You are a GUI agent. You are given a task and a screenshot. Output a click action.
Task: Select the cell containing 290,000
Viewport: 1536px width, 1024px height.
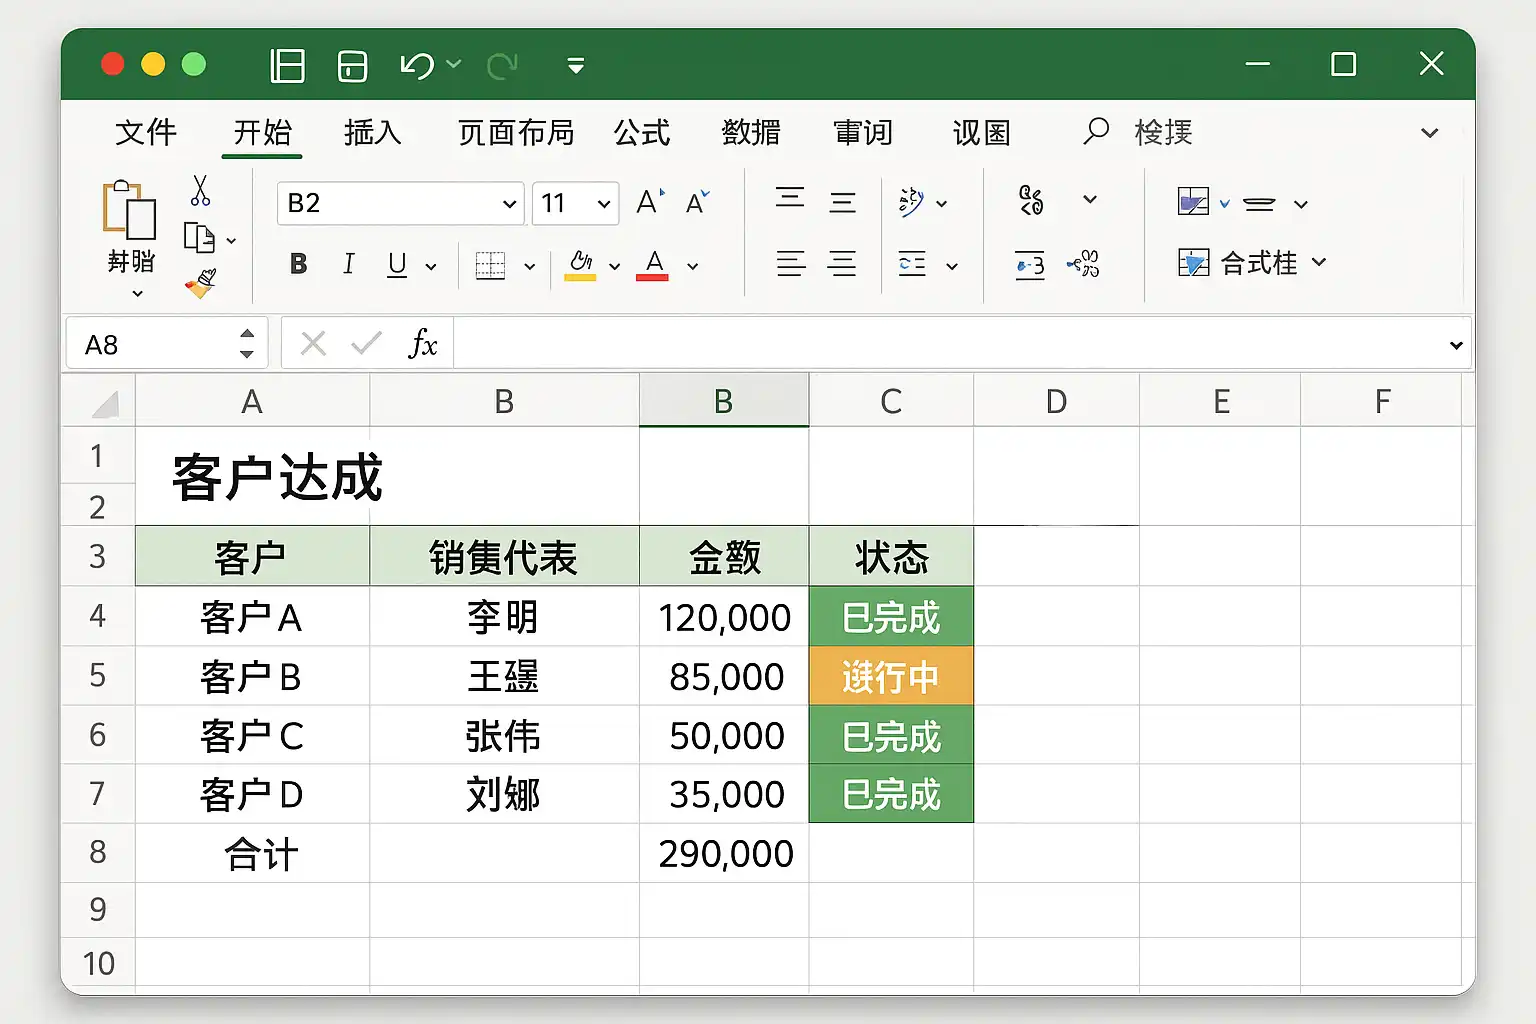tap(724, 853)
